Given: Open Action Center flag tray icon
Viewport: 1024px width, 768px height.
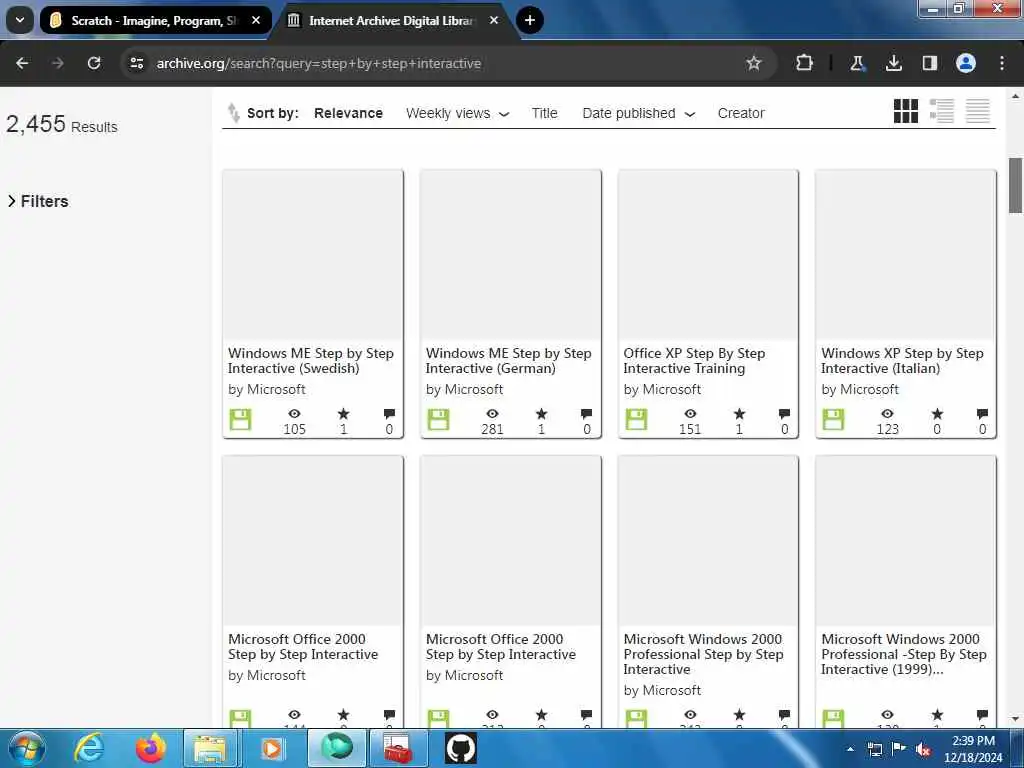Looking at the screenshot, I should [899, 749].
